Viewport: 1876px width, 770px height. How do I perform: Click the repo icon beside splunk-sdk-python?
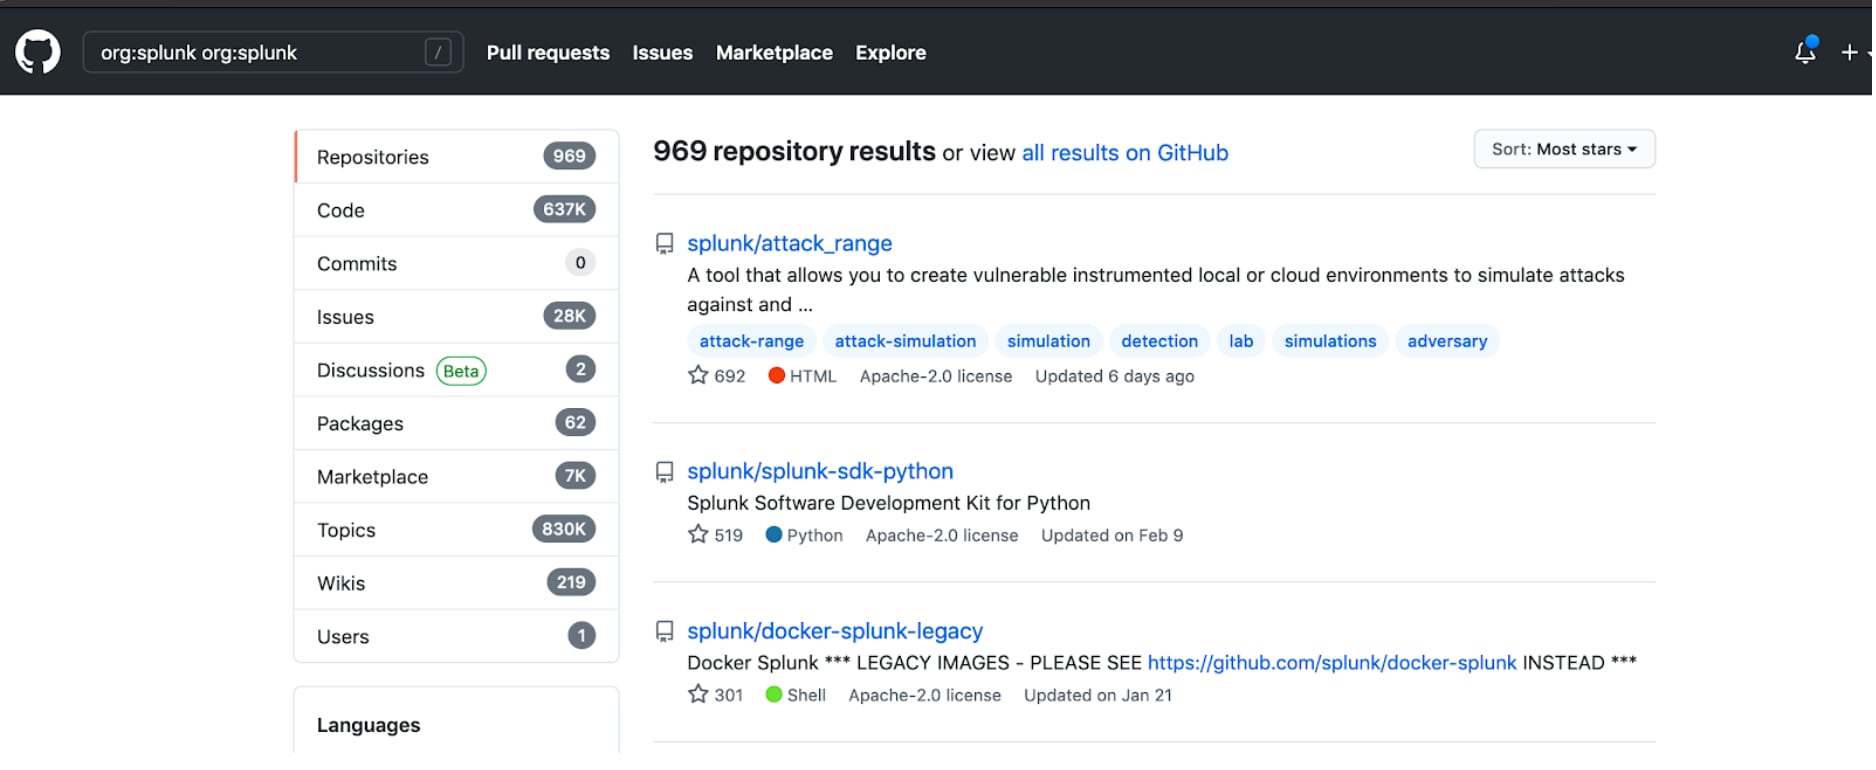(x=664, y=471)
